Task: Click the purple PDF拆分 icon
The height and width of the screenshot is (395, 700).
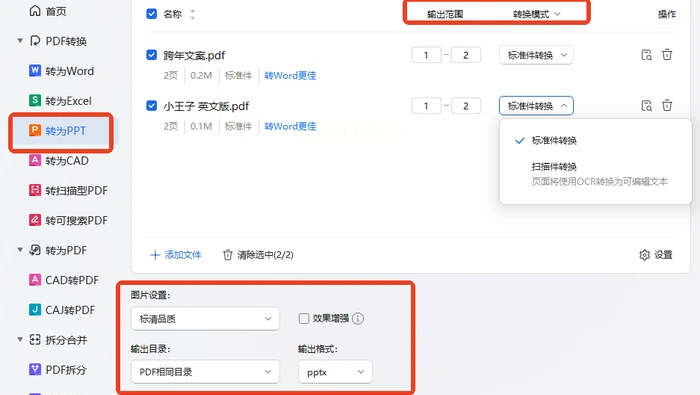Action: click(35, 370)
